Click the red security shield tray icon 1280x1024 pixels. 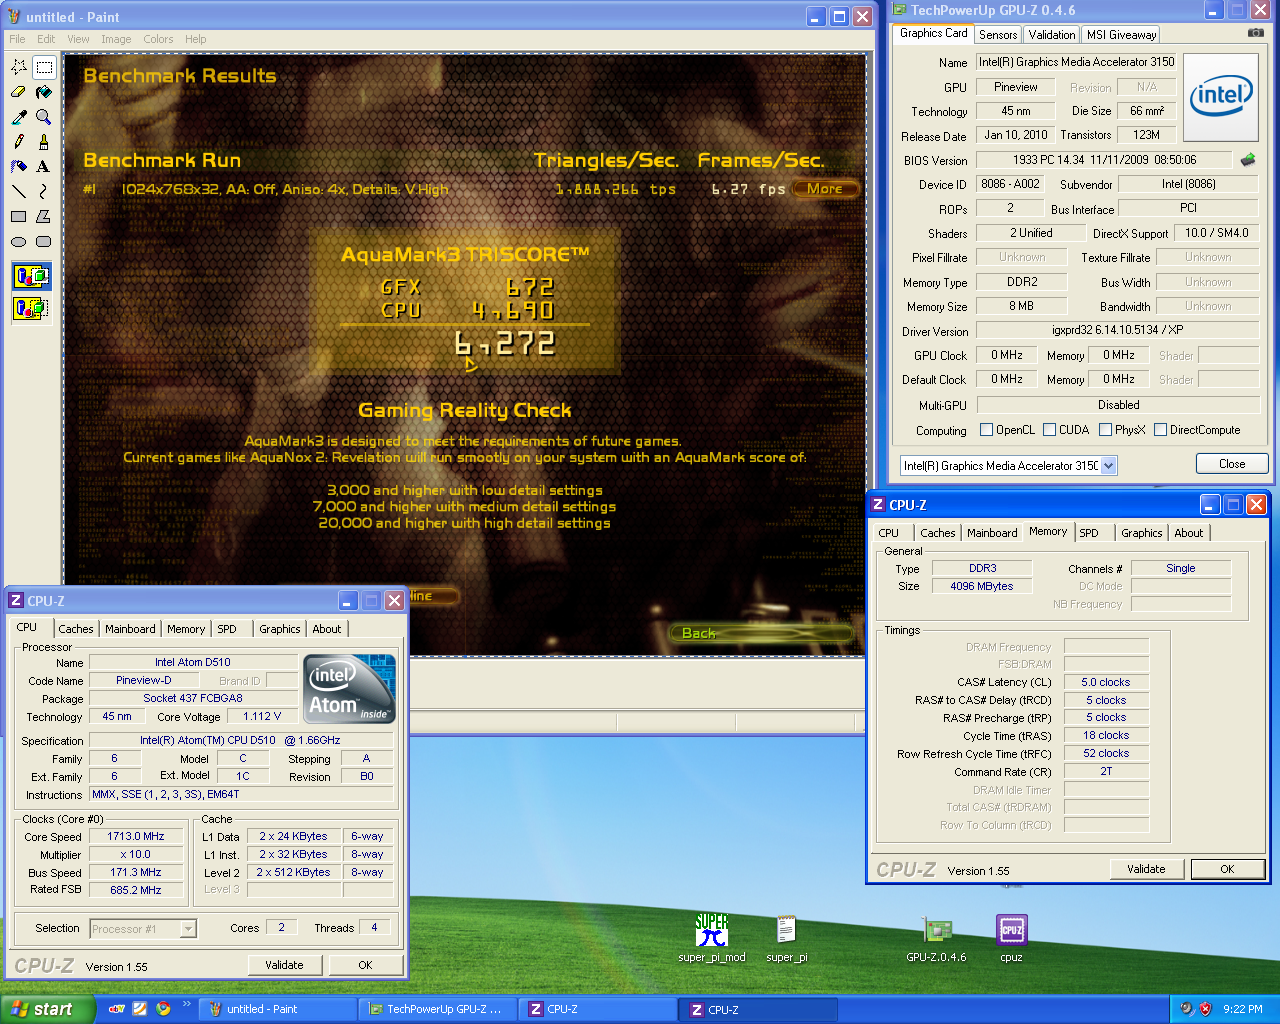pos(1205,1009)
